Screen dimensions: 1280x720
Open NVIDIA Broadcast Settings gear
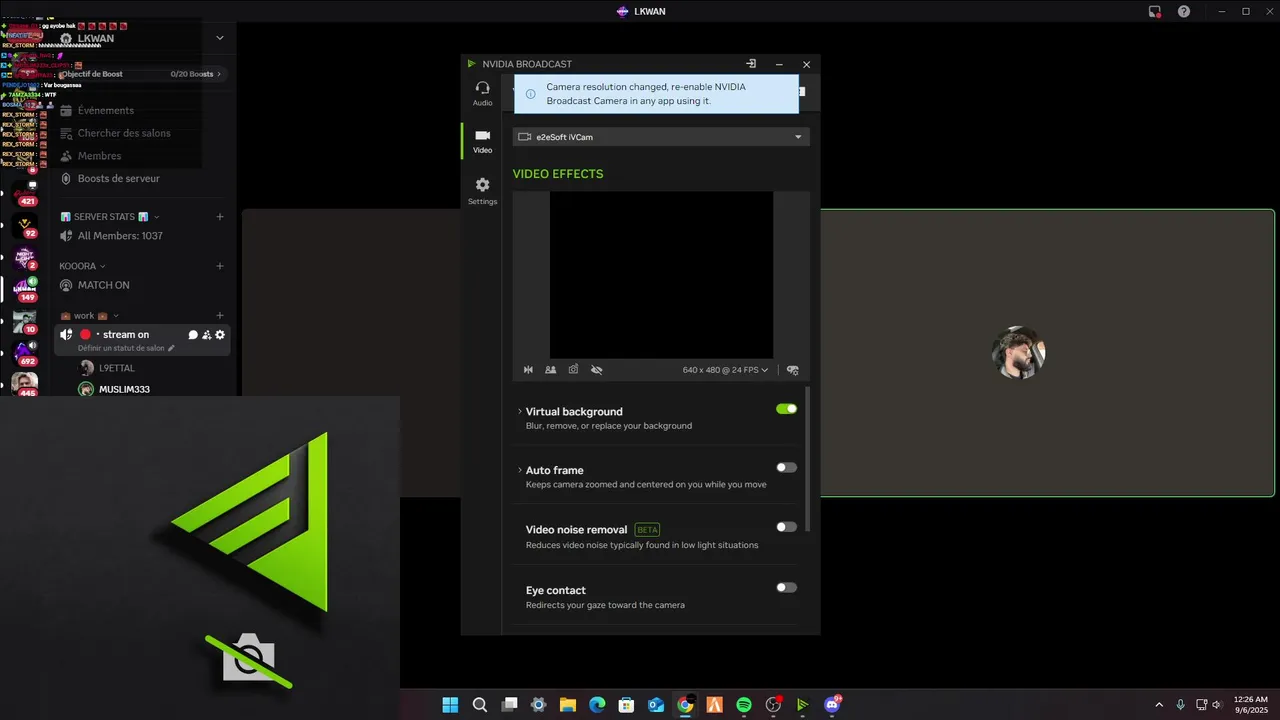coord(482,191)
